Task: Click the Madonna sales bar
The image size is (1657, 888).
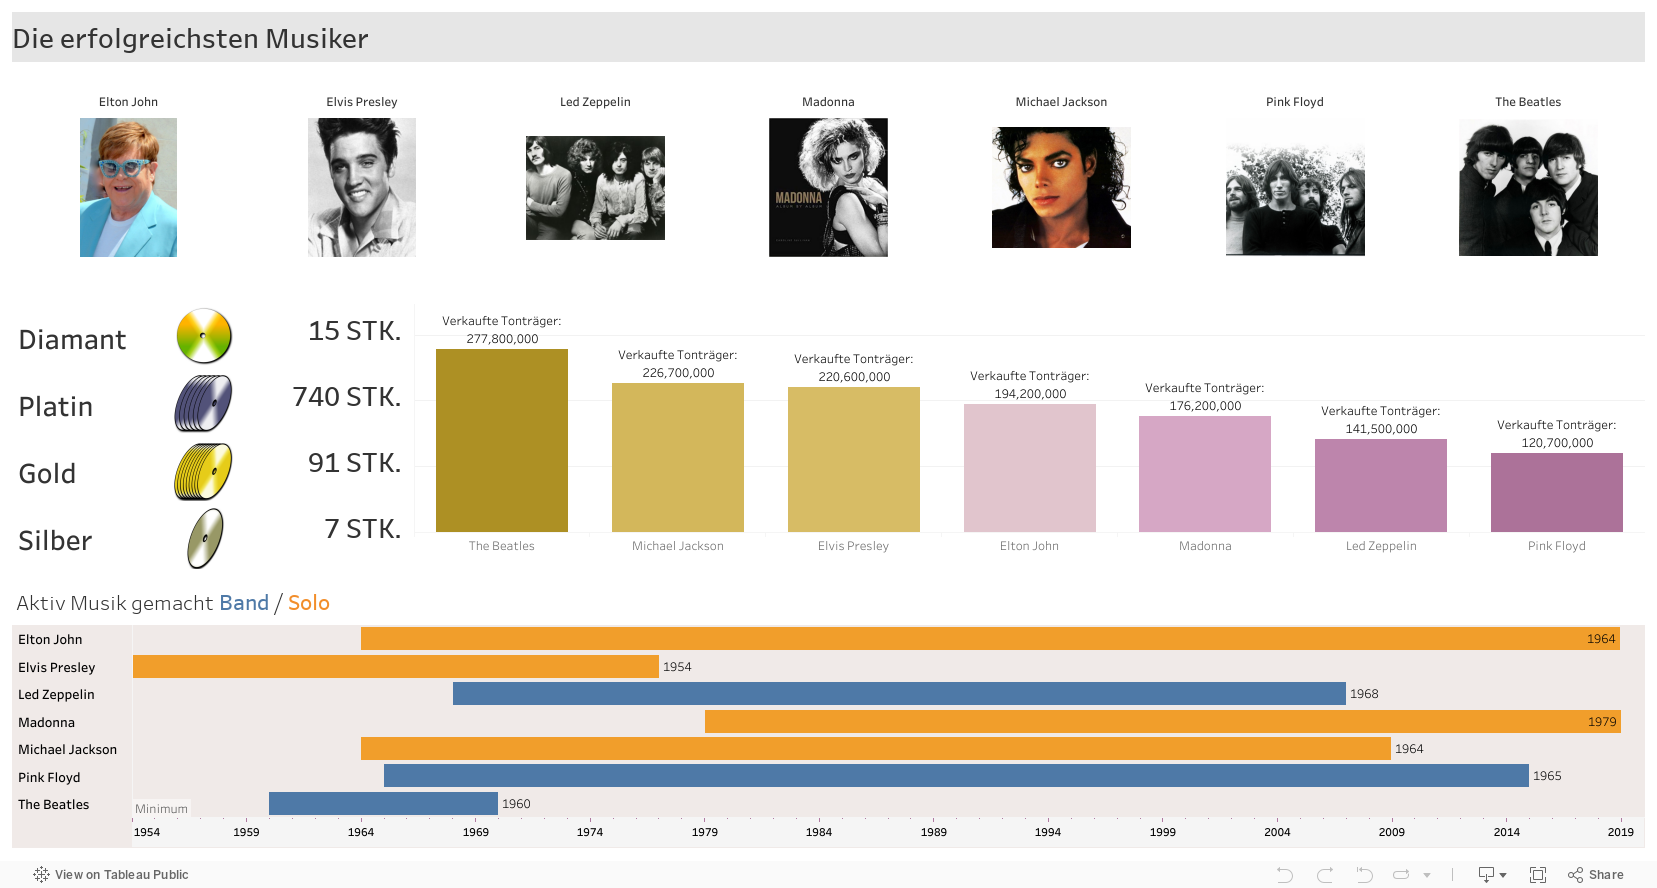Action: pyautogui.click(x=1205, y=474)
